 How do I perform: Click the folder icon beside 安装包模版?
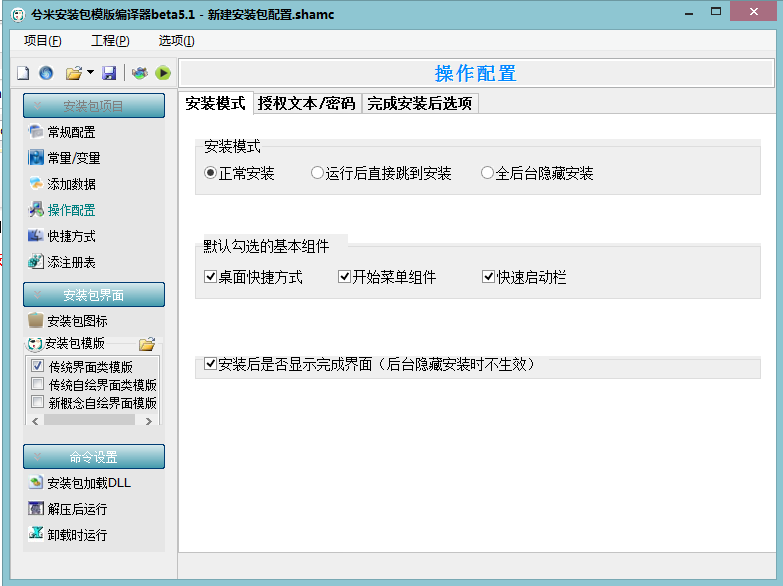pyautogui.click(x=147, y=344)
